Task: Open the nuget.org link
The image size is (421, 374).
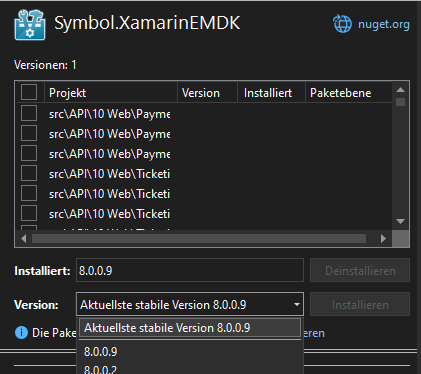Action: pos(383,24)
